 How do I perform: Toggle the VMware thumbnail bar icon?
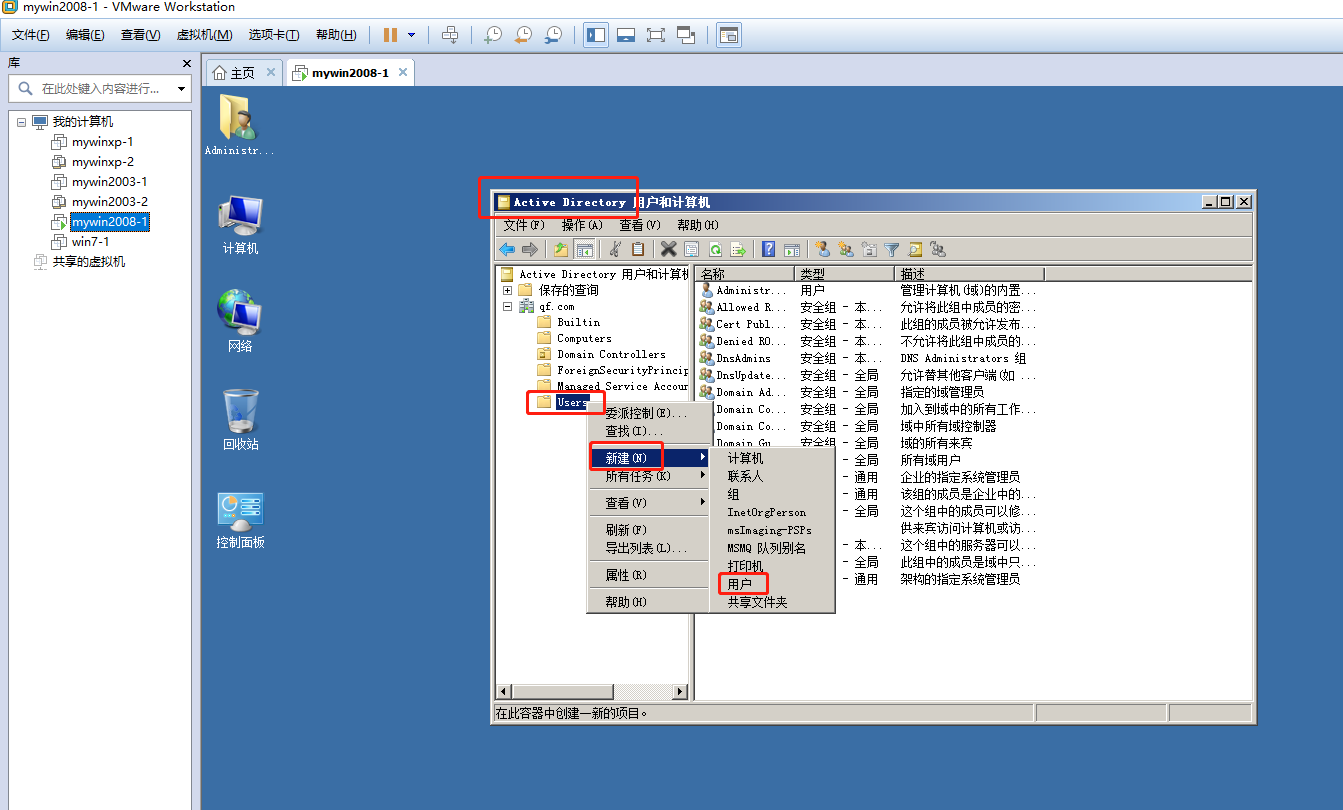[626, 34]
